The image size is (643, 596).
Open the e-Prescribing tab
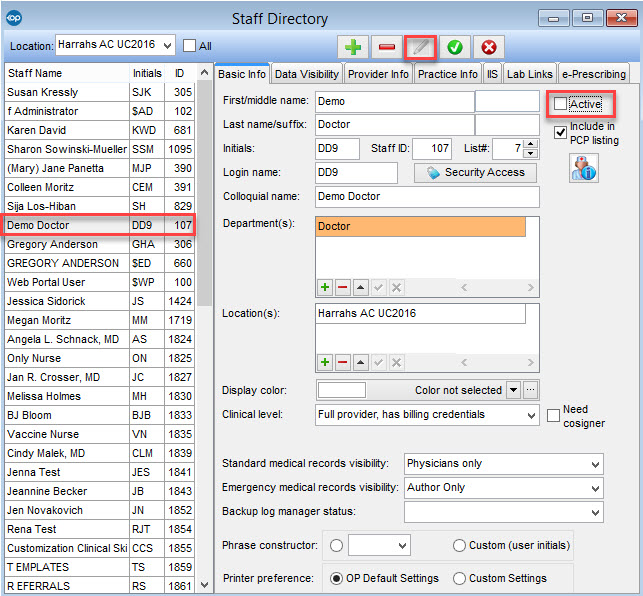[x=594, y=74]
